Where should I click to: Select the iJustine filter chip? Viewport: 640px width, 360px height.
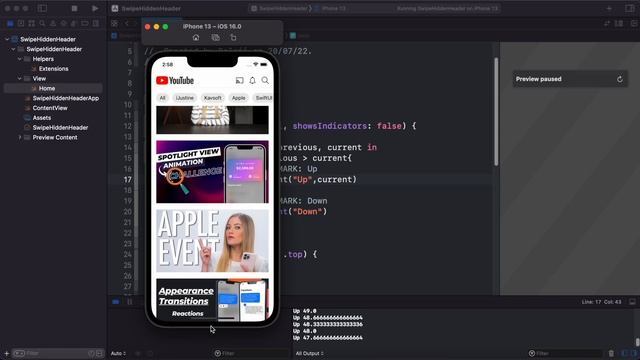tap(184, 98)
